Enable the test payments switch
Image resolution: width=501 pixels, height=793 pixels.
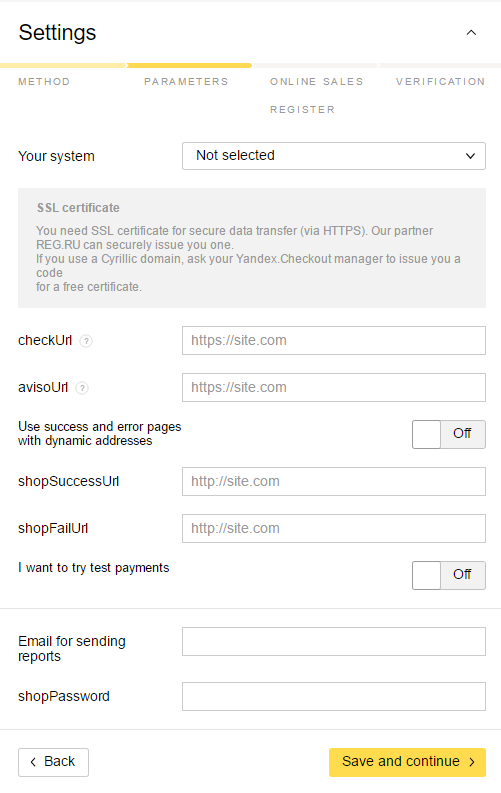[449, 576]
